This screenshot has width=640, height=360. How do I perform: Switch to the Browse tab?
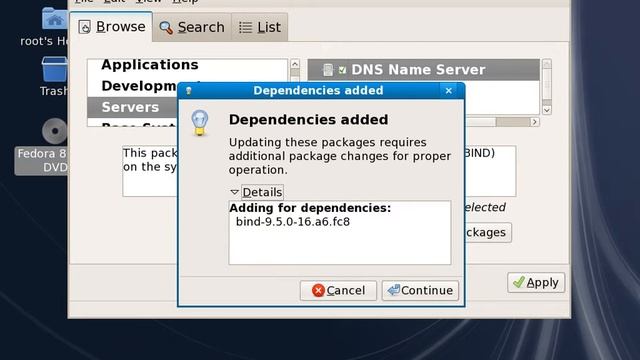coord(111,27)
